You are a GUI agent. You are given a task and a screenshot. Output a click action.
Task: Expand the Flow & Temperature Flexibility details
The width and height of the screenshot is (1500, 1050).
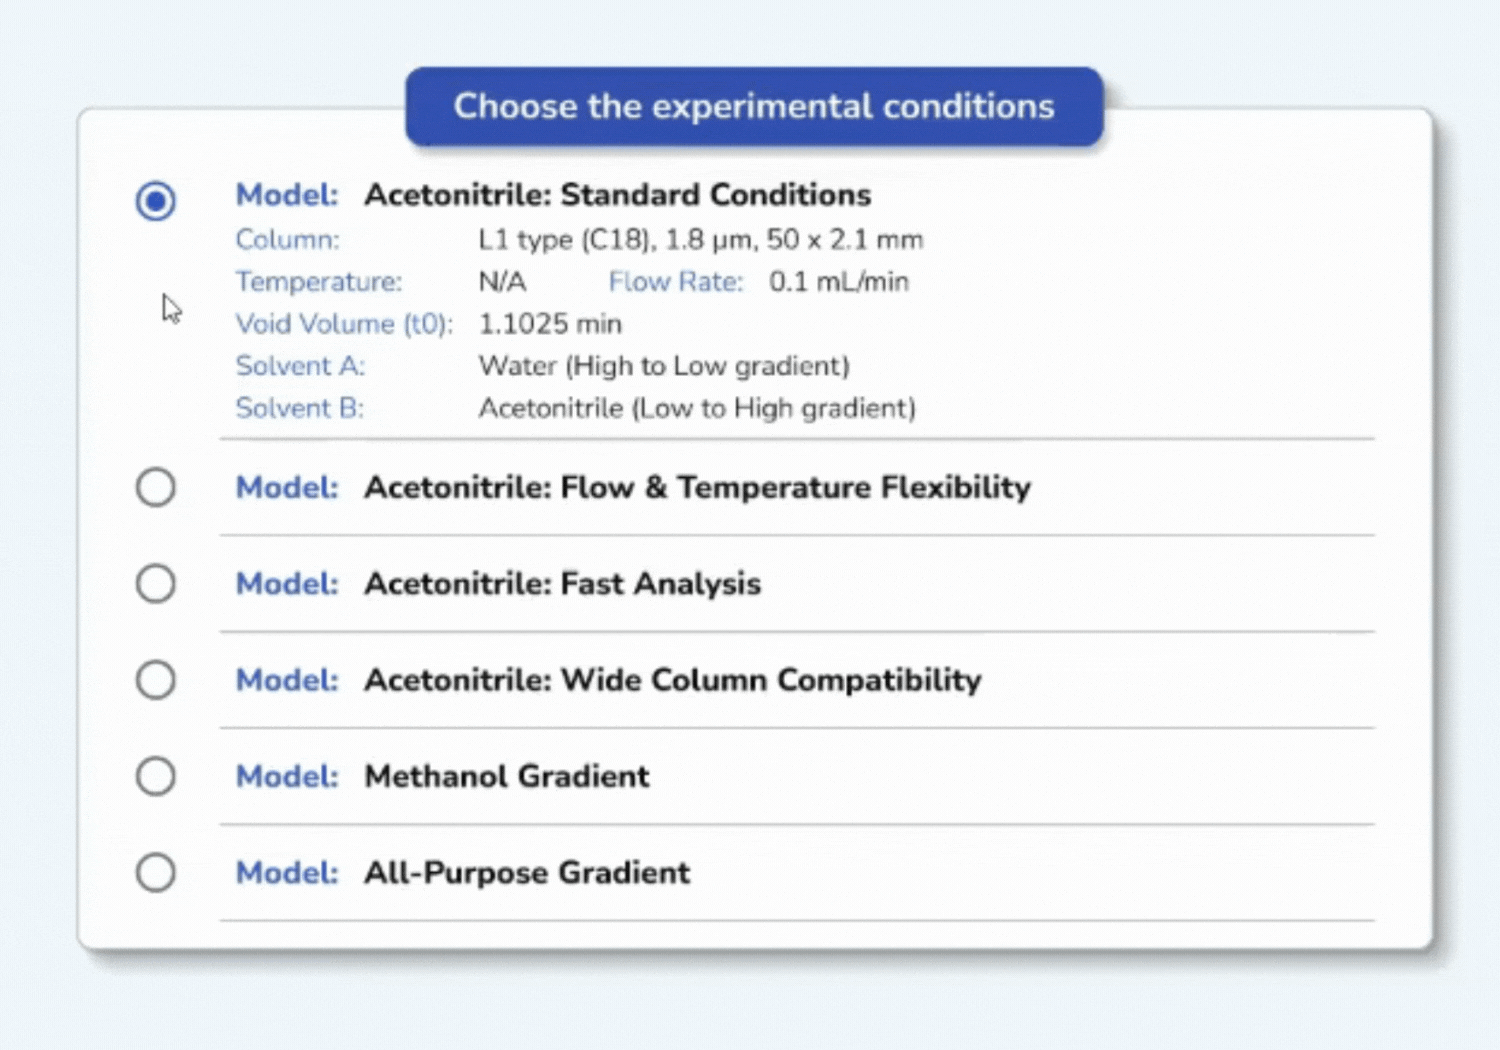tap(697, 487)
